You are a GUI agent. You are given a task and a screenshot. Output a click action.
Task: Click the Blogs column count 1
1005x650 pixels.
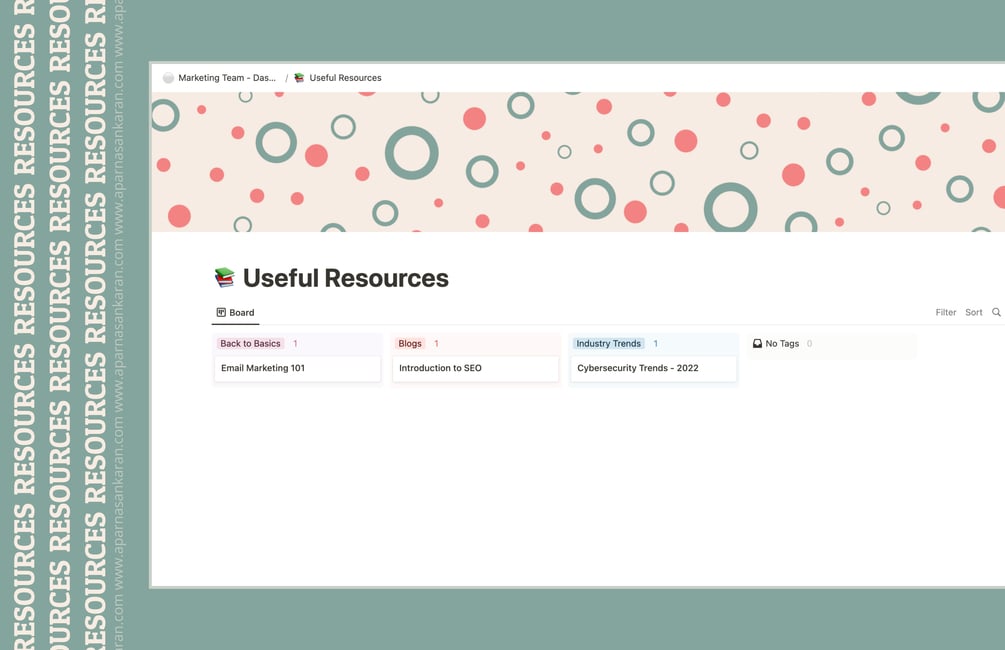tap(436, 344)
